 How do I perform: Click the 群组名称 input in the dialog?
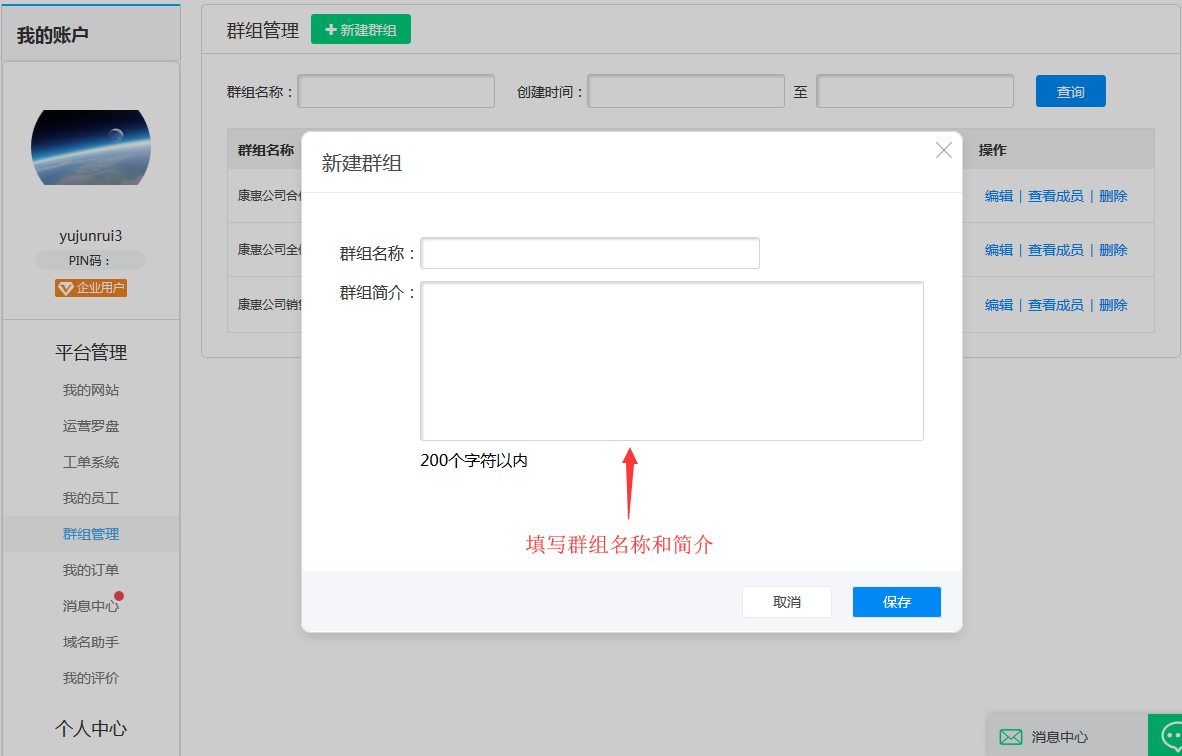tap(589, 252)
